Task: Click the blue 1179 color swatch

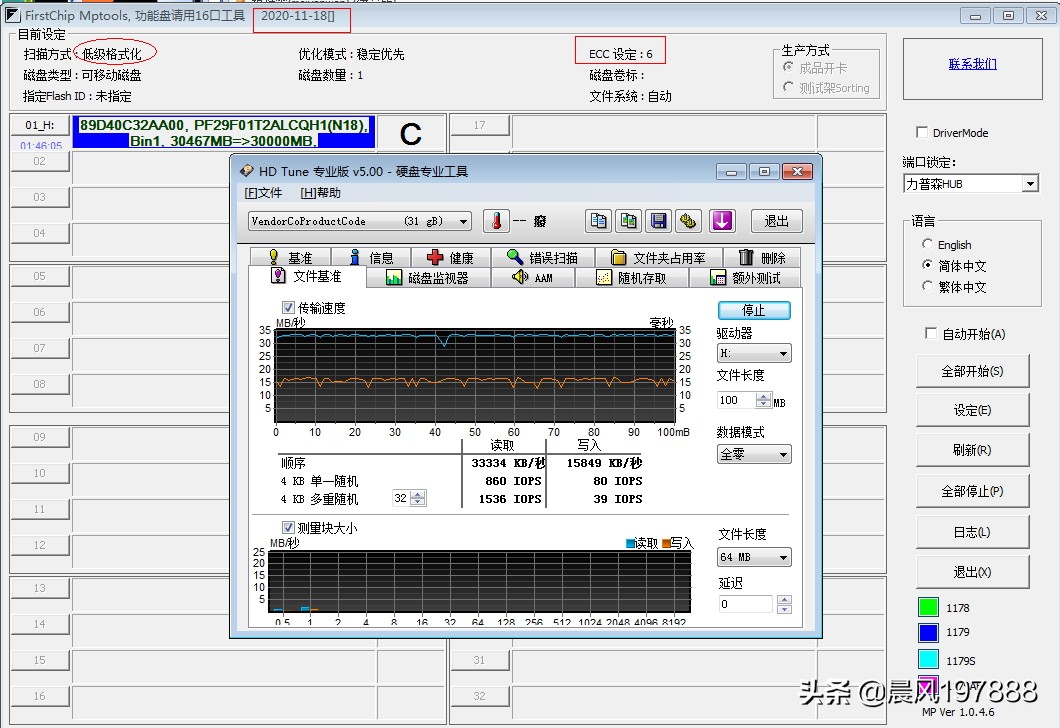Action: pyautogui.click(x=928, y=632)
